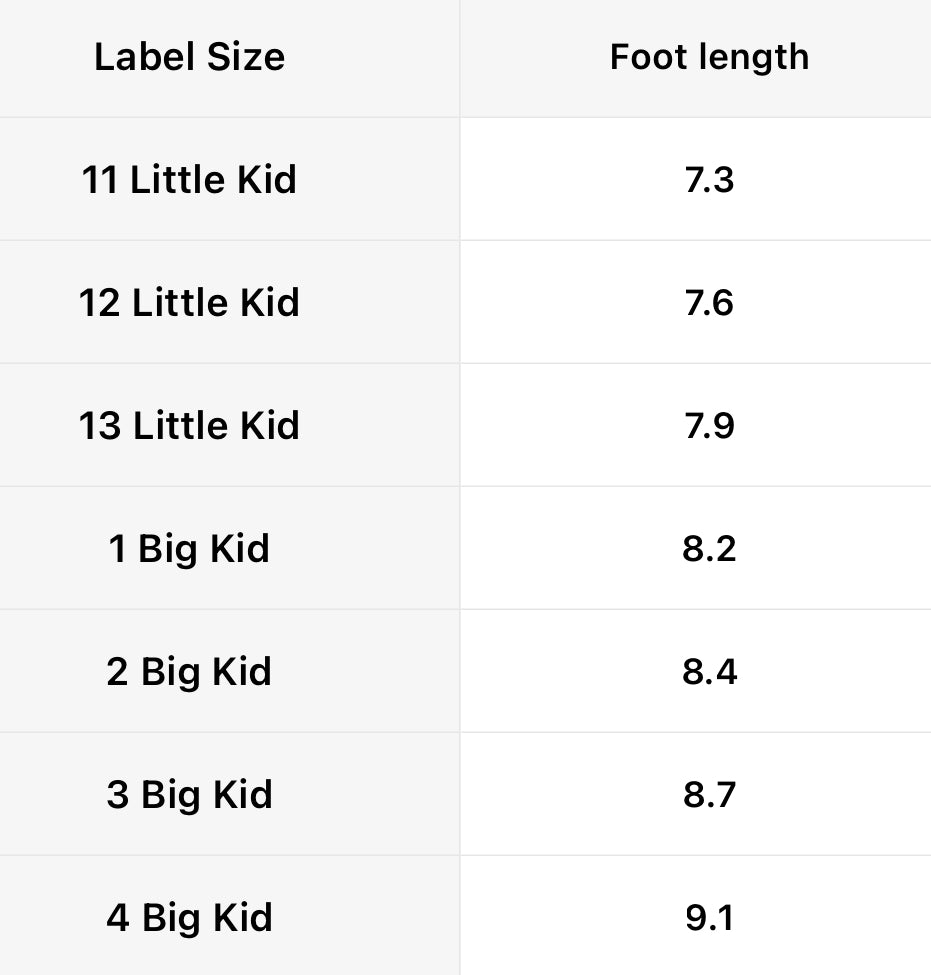Select the 4 Big Kid size cell
931x975 pixels.
pyautogui.click(x=189, y=918)
